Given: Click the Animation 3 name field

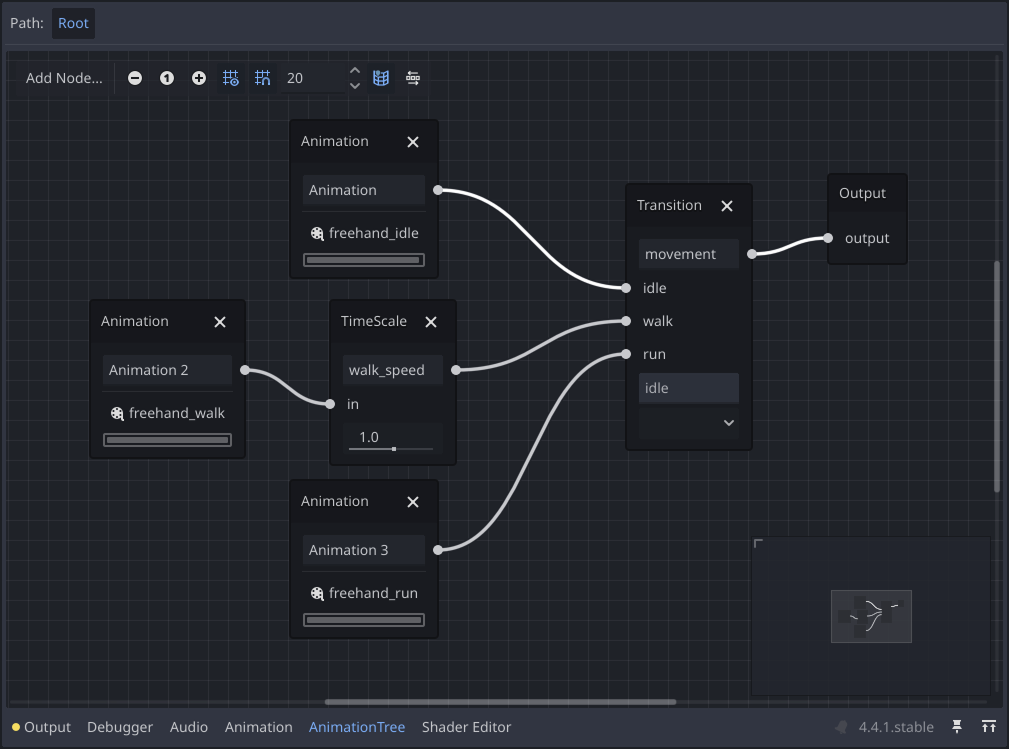Looking at the screenshot, I should [364, 550].
